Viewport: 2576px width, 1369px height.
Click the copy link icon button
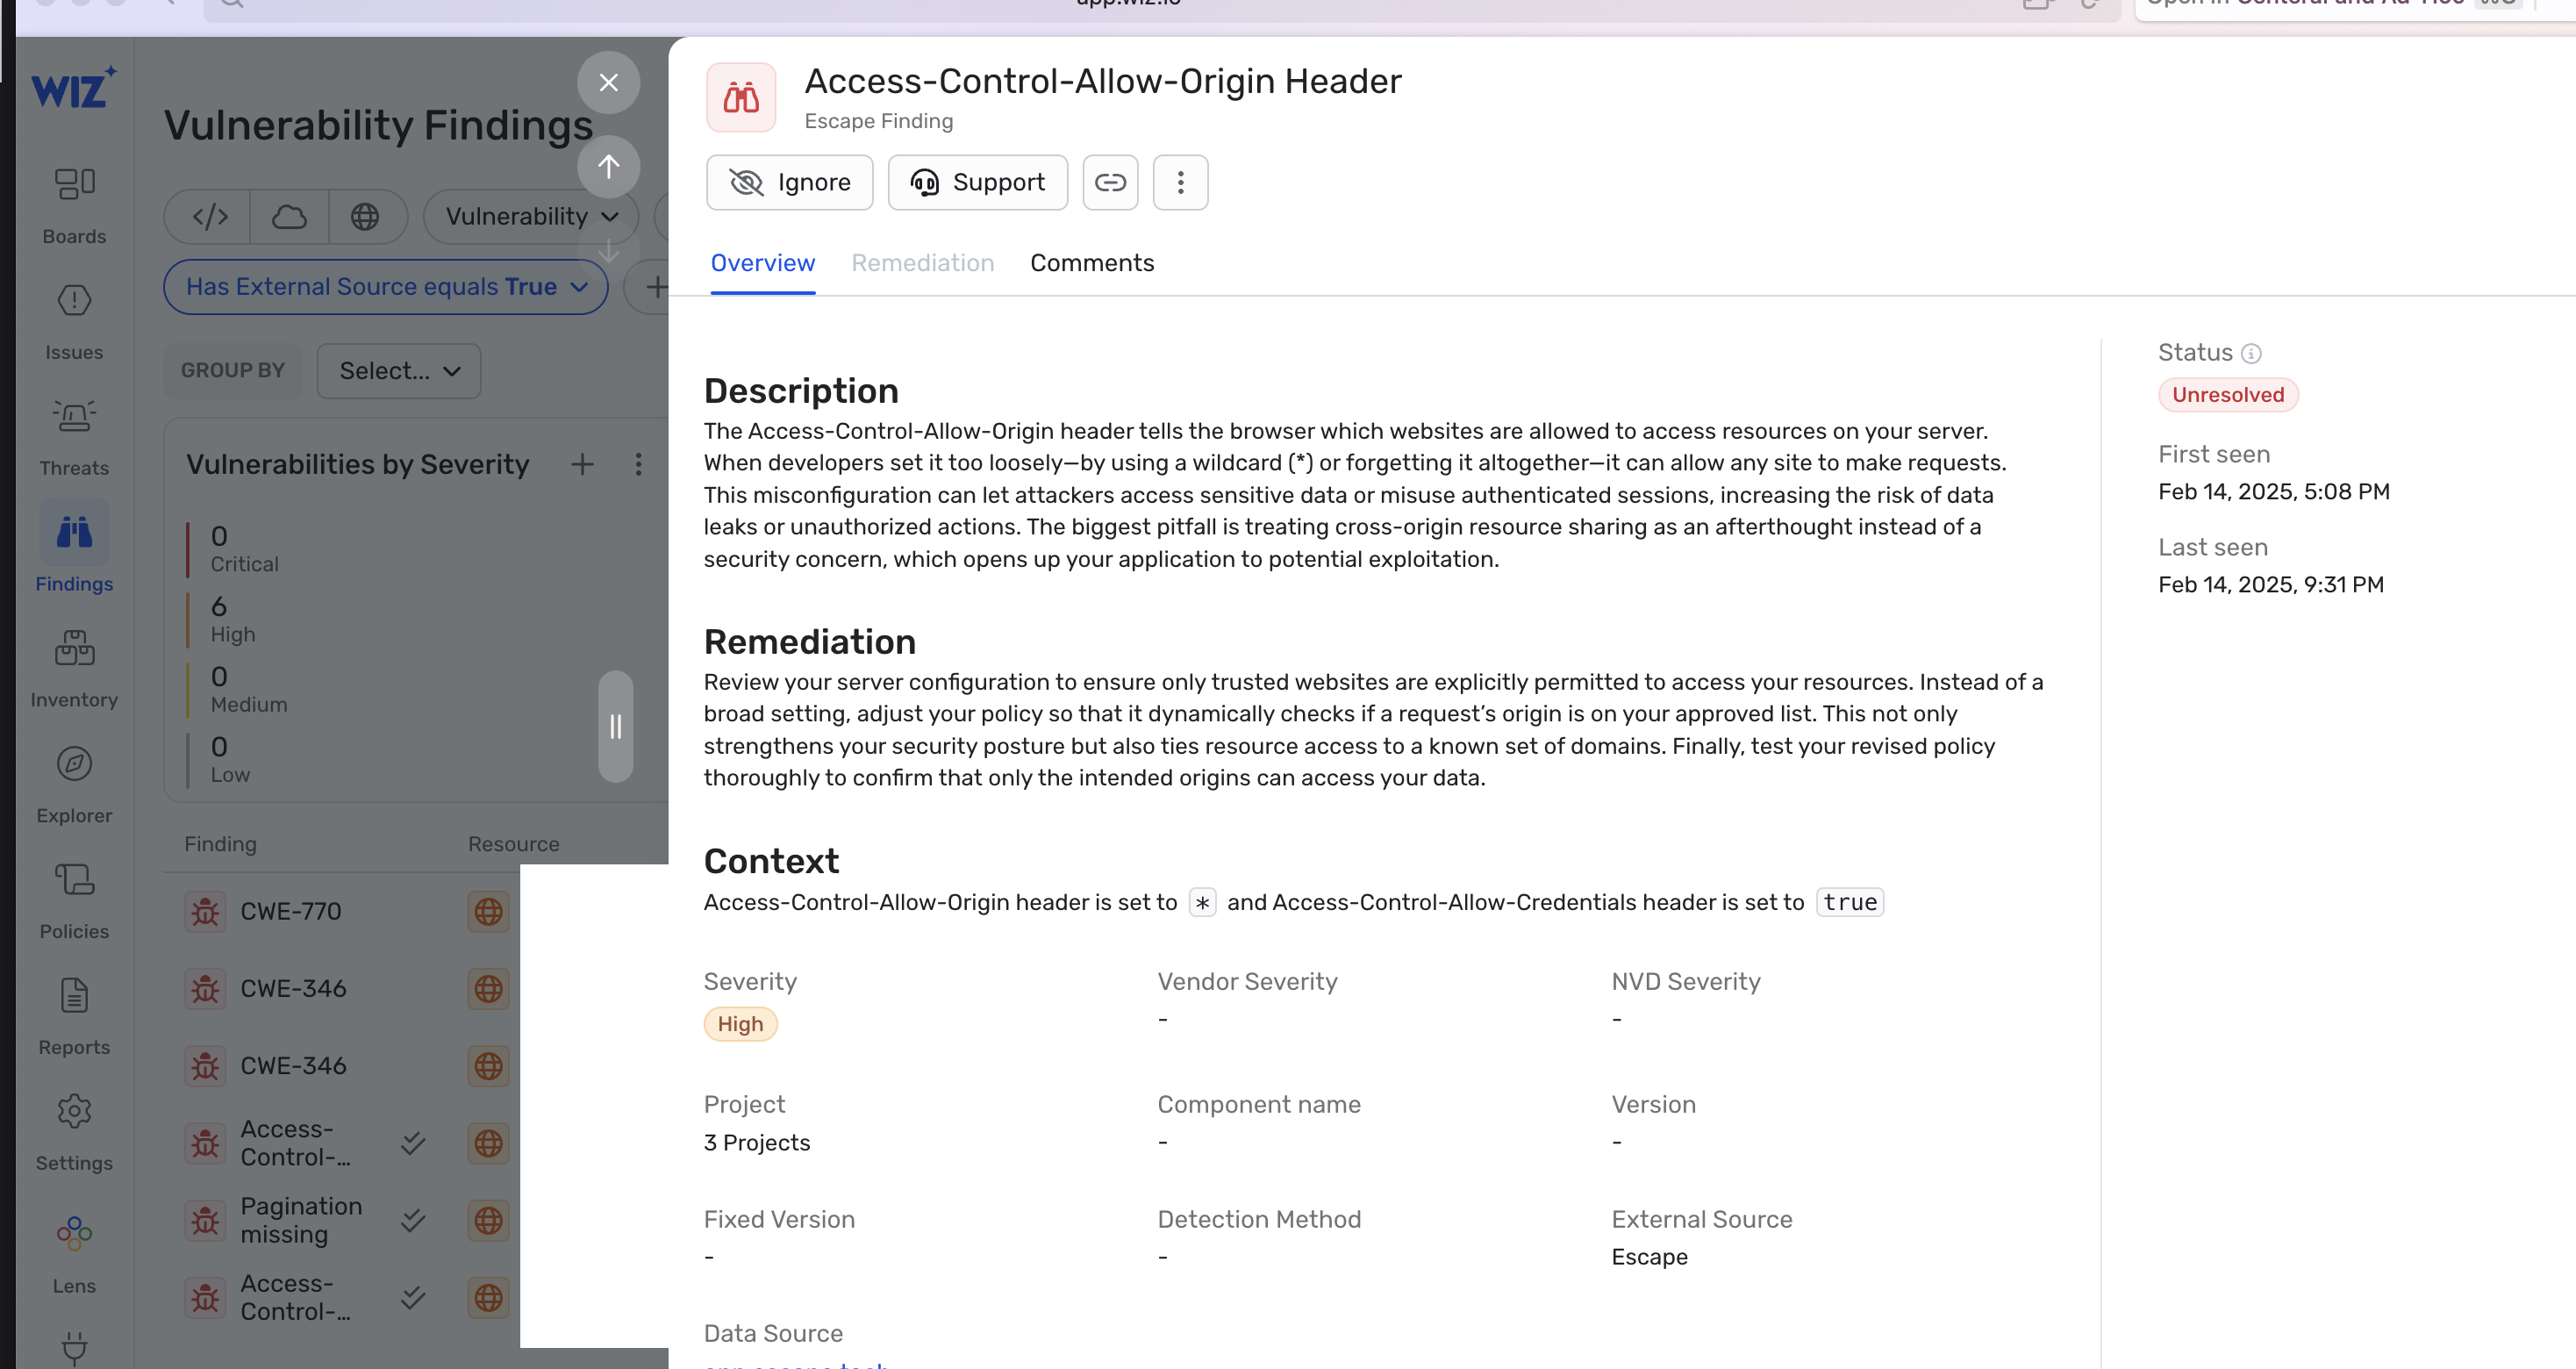[1110, 182]
